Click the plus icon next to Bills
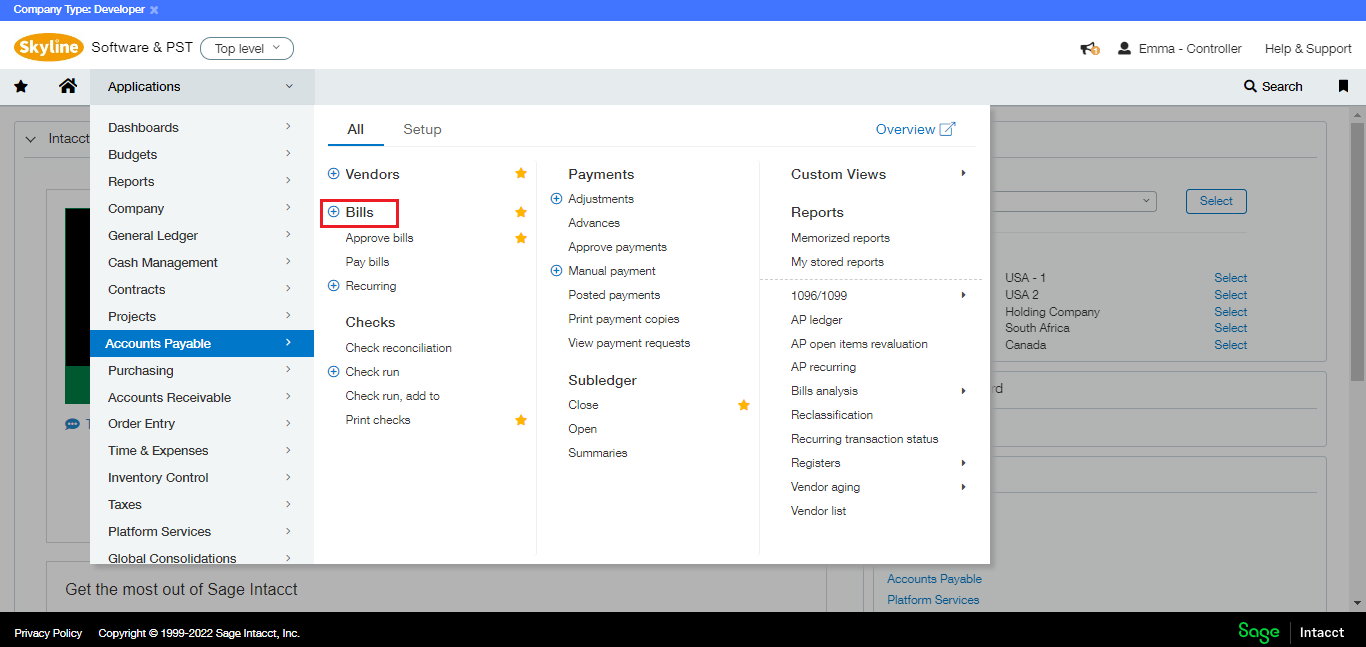1366x647 pixels. [334, 212]
